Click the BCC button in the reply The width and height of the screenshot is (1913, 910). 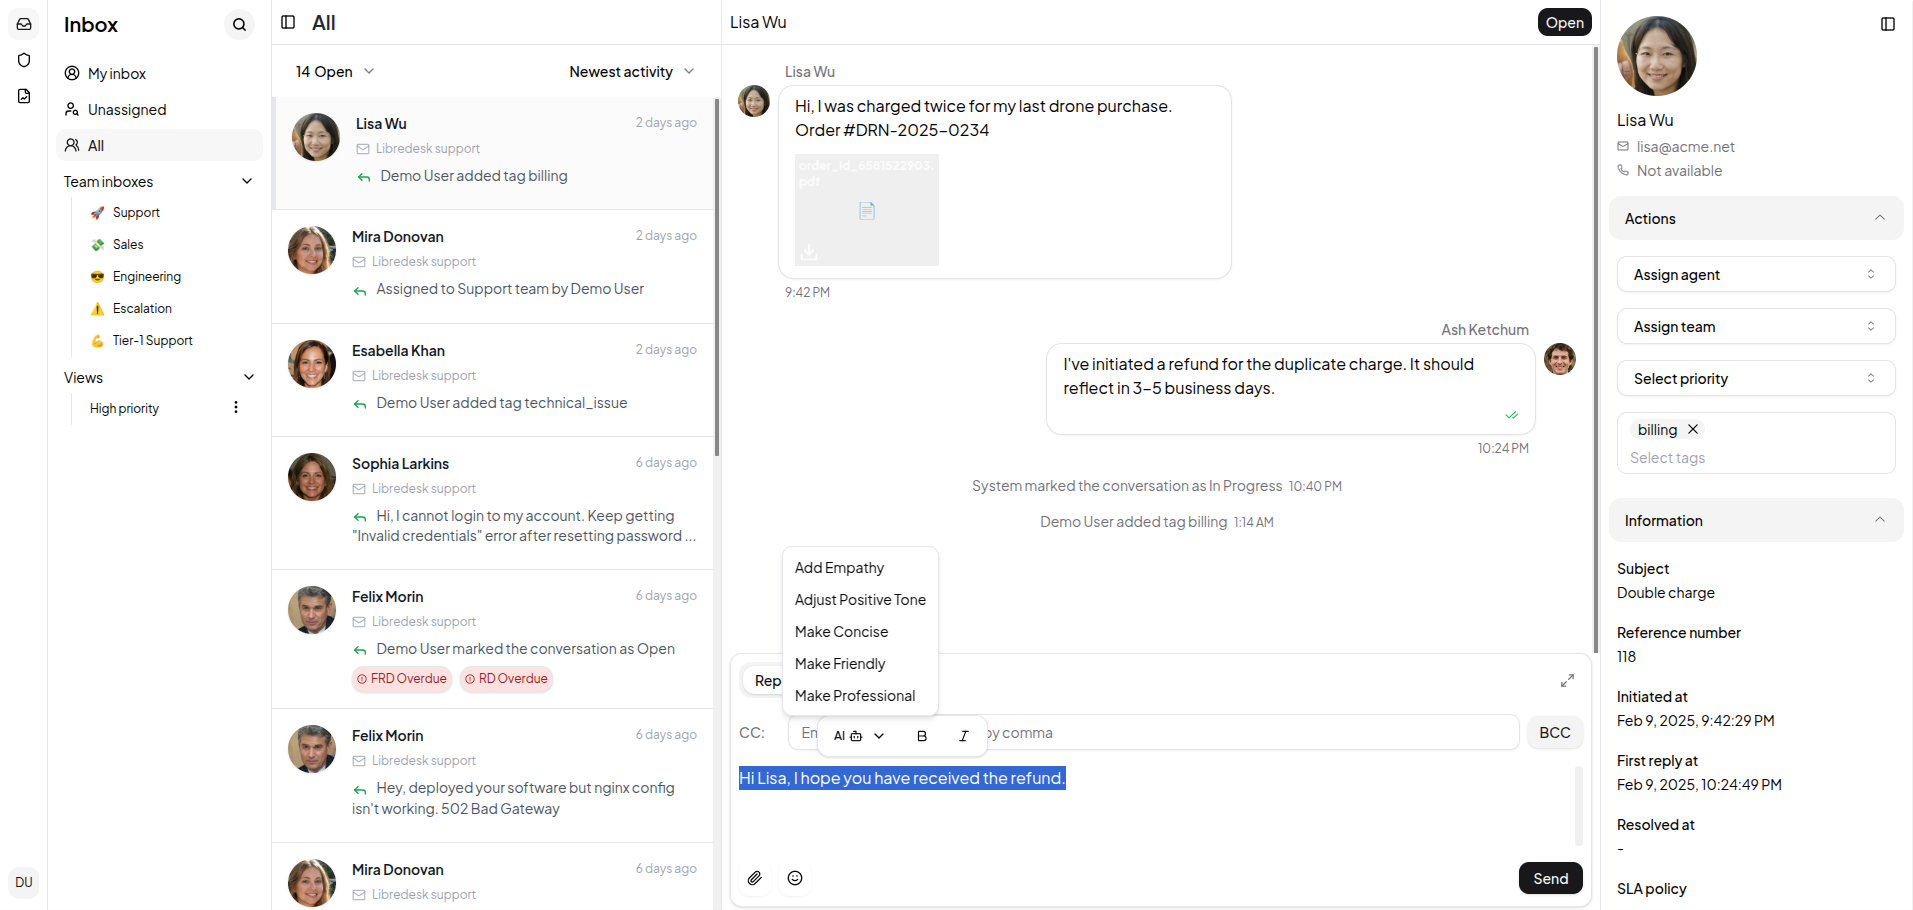tap(1554, 732)
